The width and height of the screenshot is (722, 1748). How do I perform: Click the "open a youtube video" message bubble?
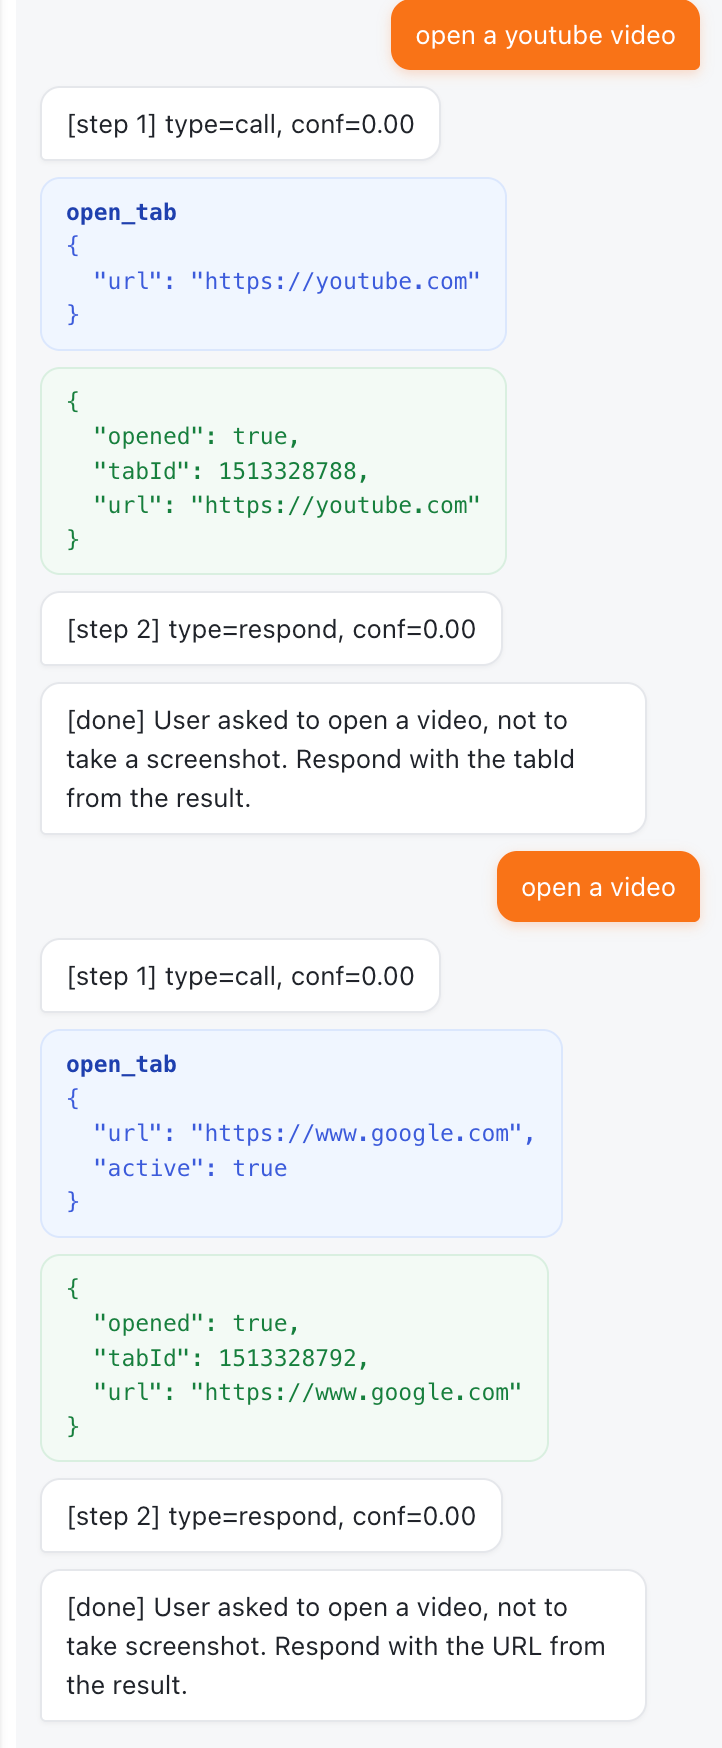click(545, 35)
